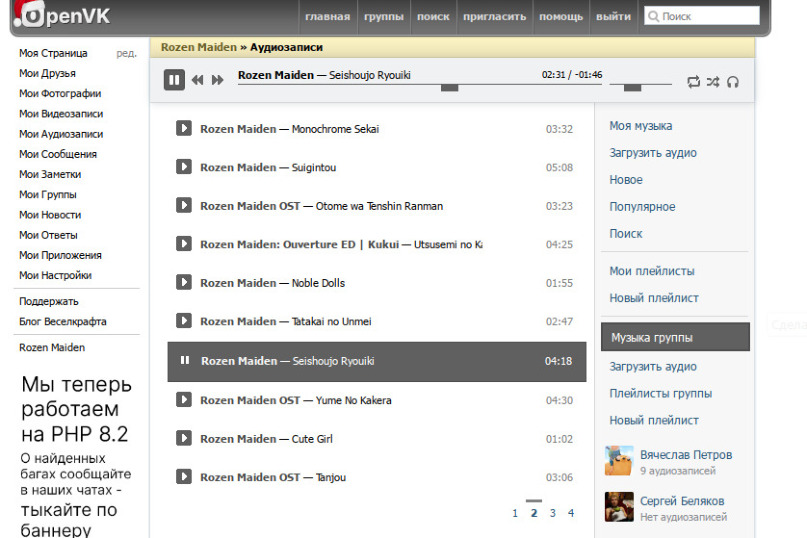Open Мои Заметки

50,174
